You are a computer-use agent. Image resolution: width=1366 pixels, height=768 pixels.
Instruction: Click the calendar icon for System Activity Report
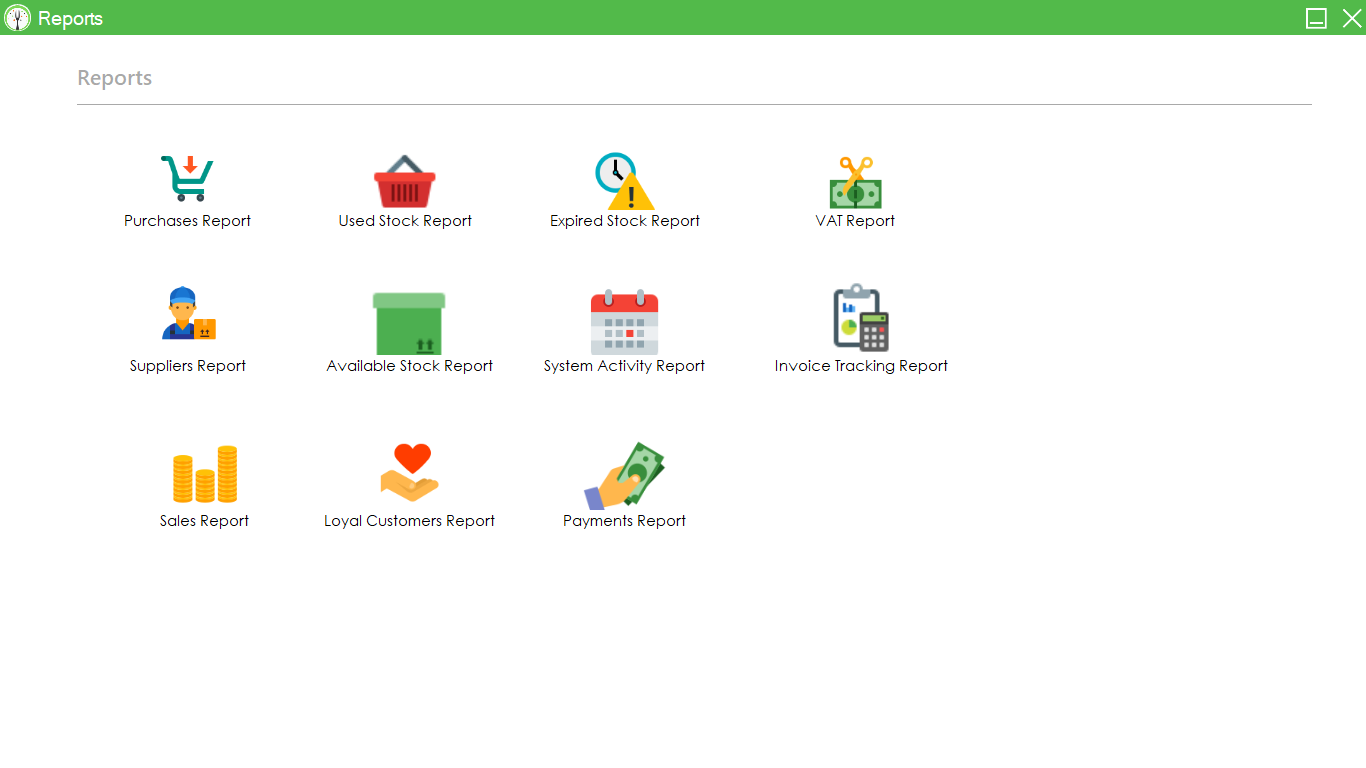point(624,320)
